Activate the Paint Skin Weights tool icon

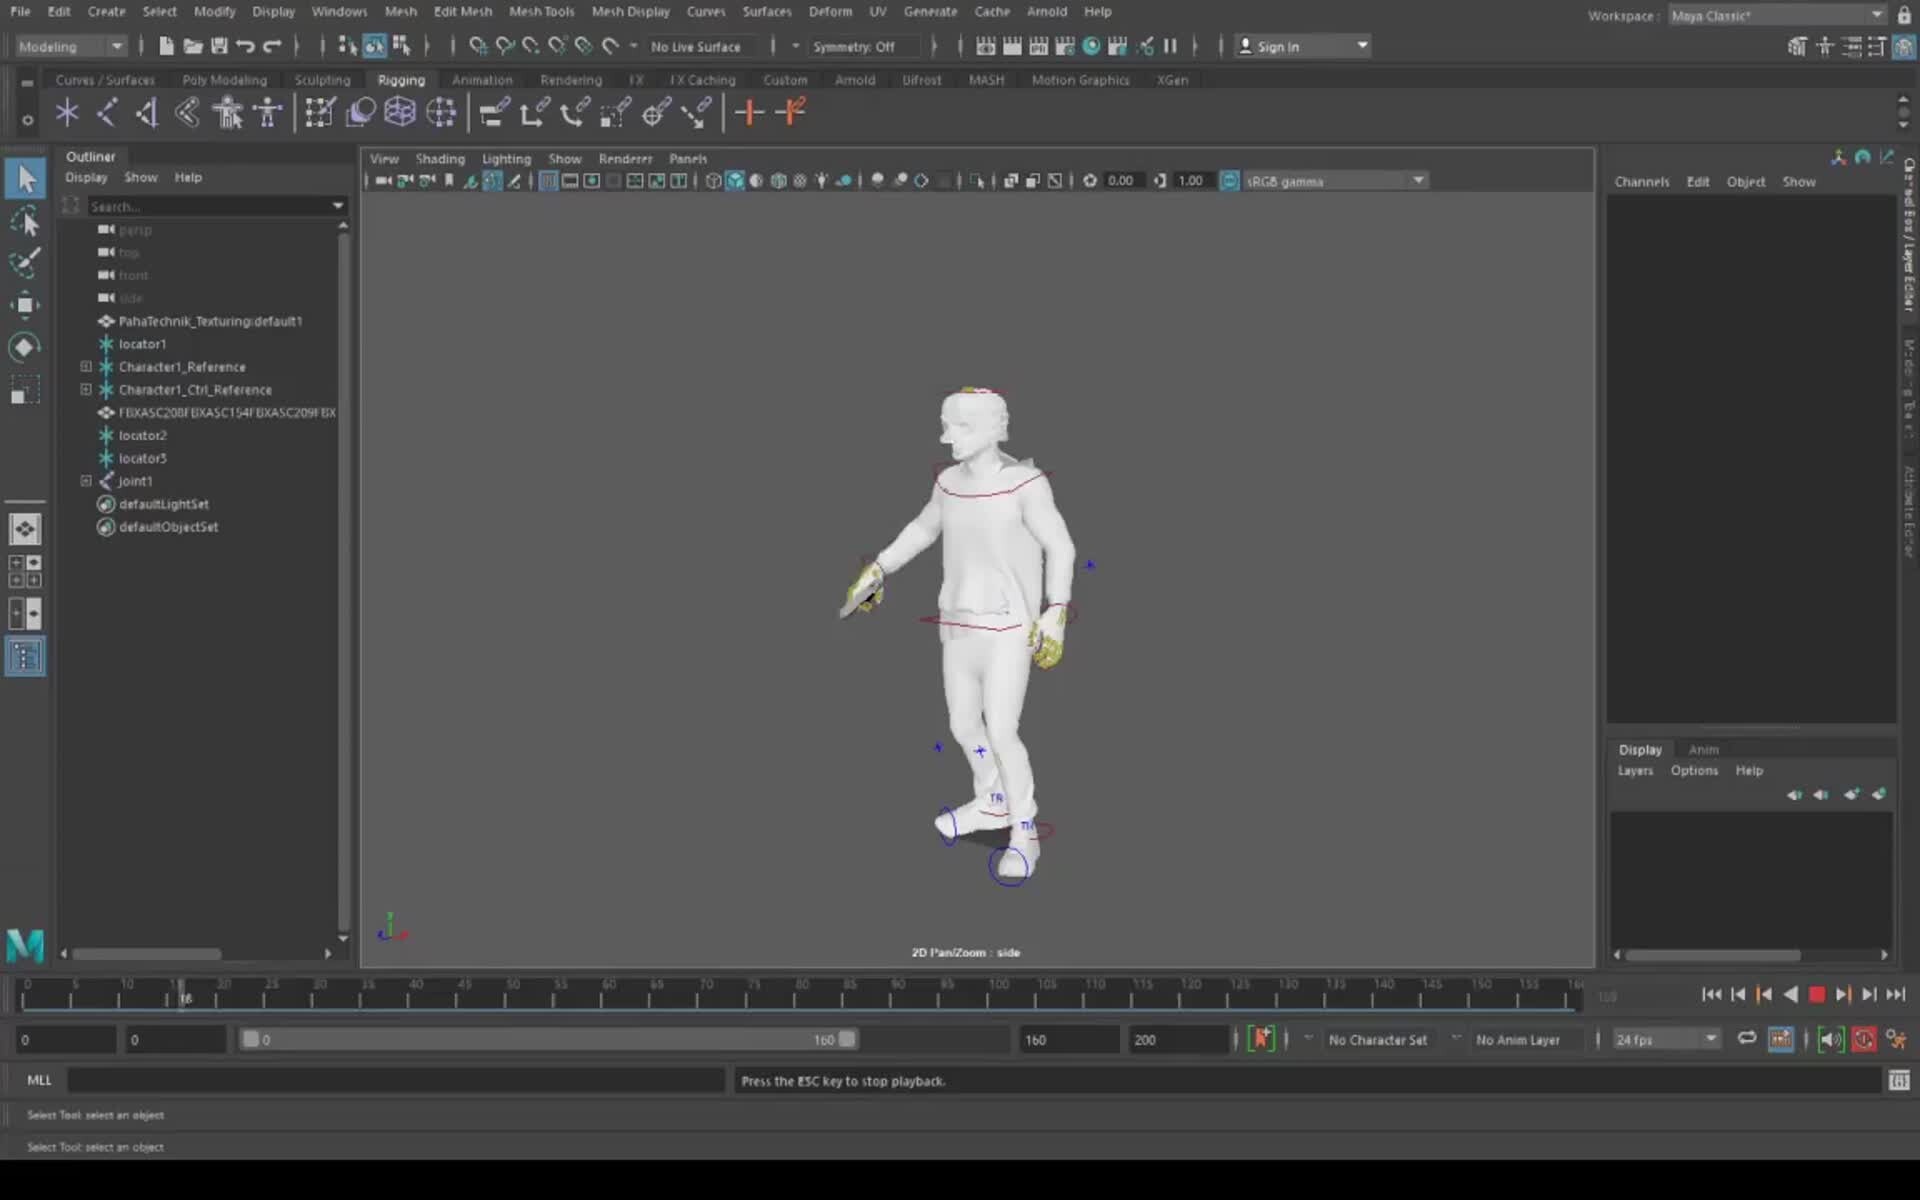(320, 112)
